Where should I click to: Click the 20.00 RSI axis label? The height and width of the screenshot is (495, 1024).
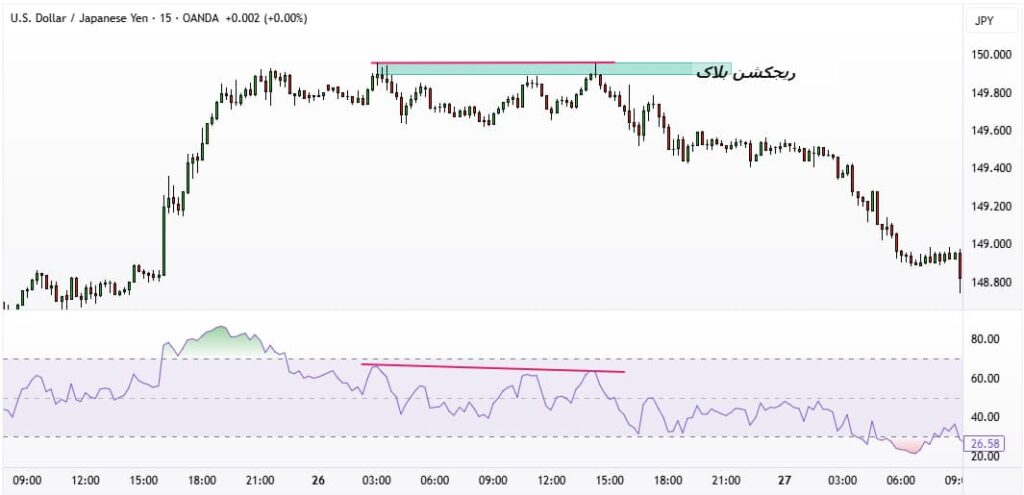click(984, 457)
